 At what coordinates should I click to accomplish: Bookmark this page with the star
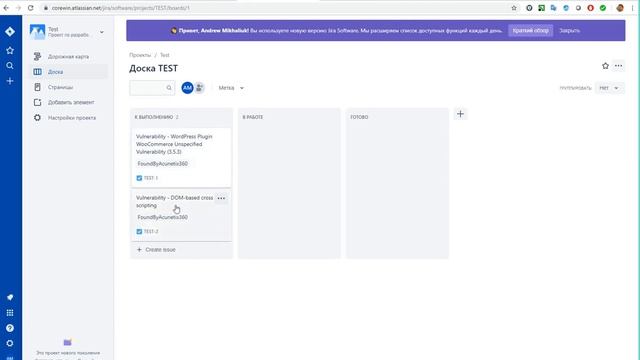[x=514, y=8]
